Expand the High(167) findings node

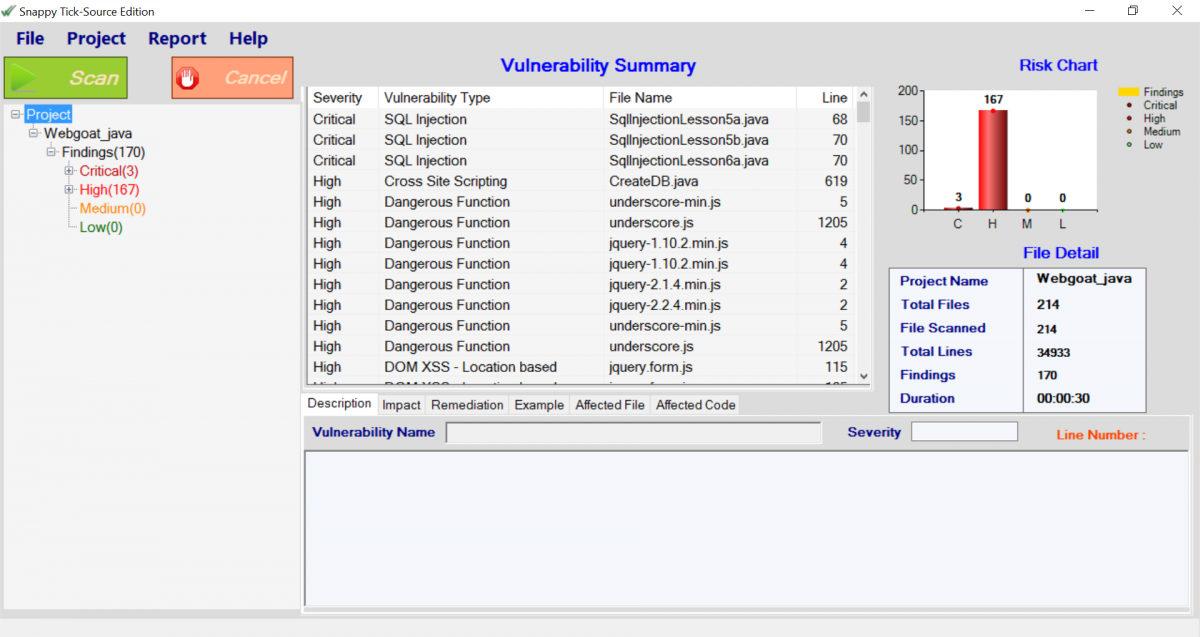[69, 190]
